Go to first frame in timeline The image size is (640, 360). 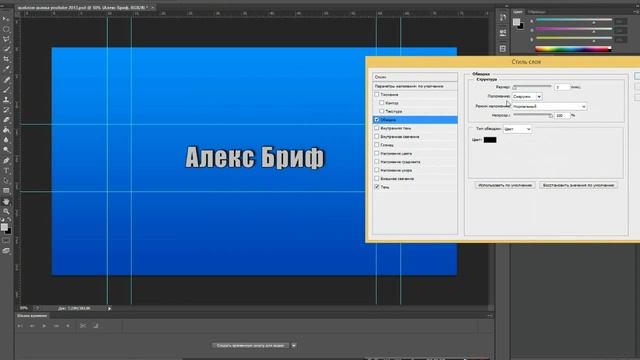20,326
